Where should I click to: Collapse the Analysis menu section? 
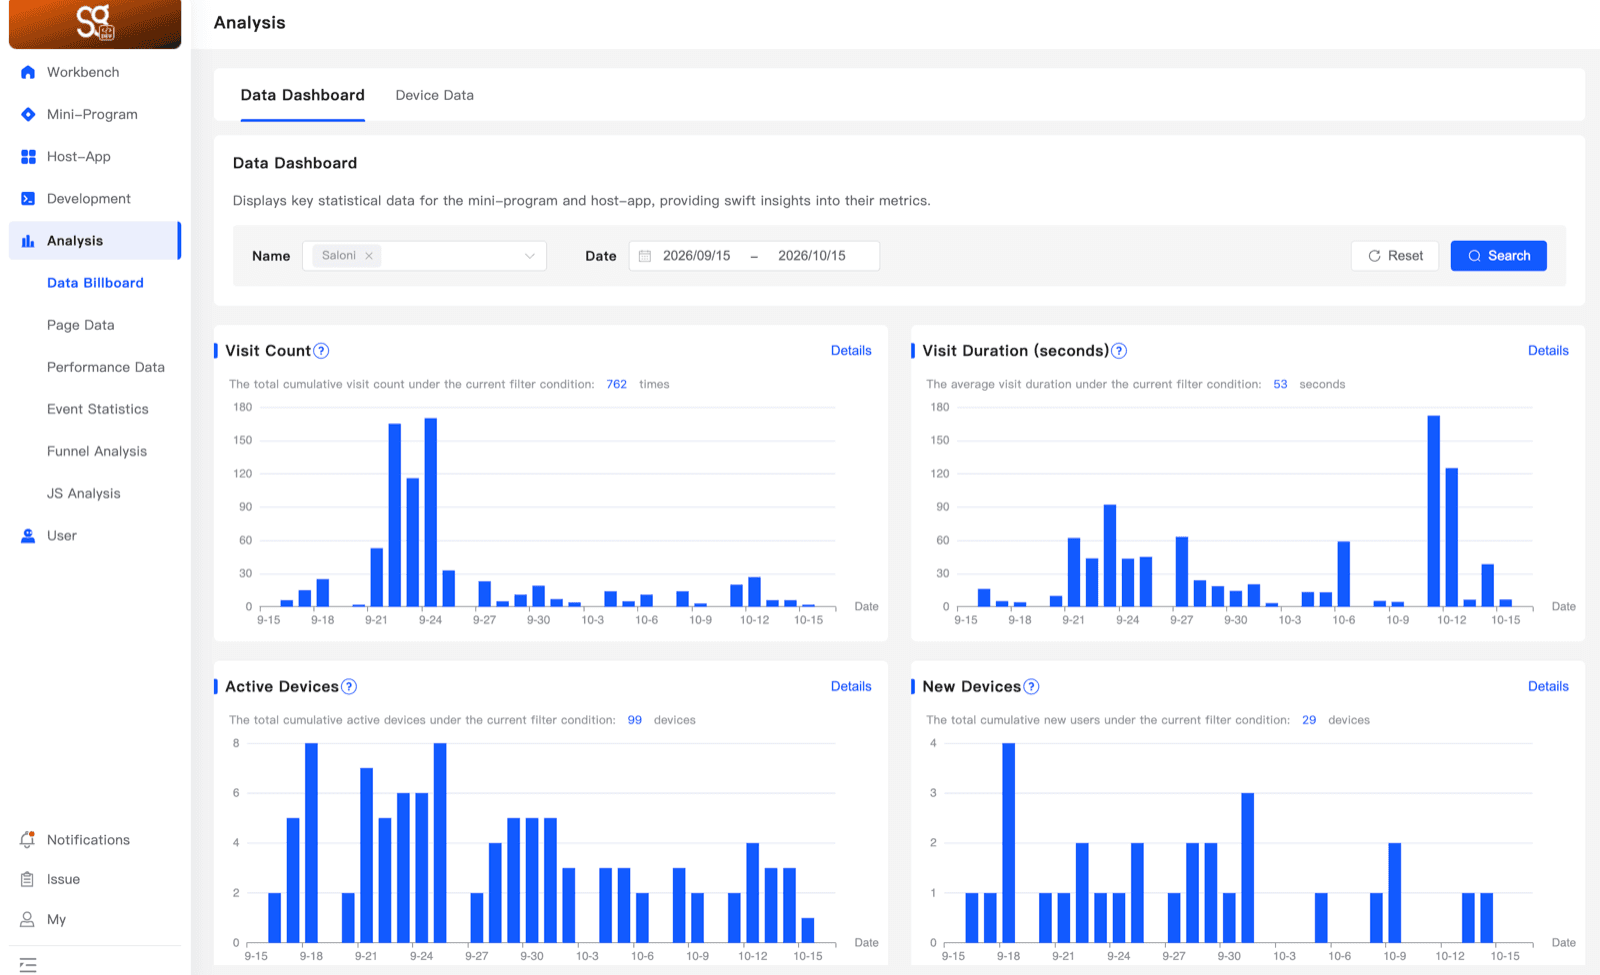coord(95,240)
